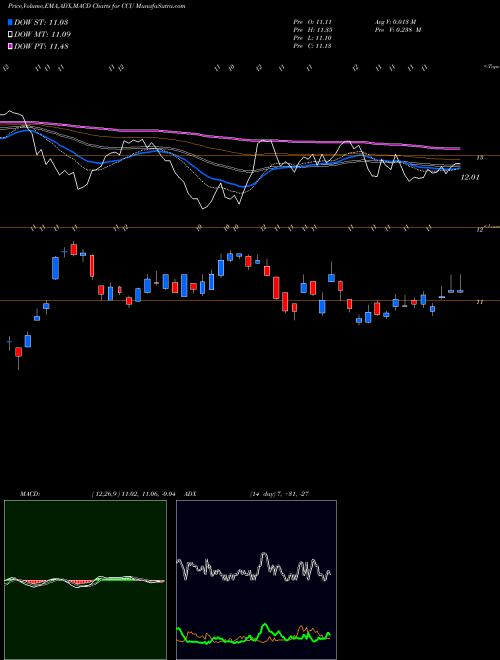Image resolution: width=500 pixels, height=660 pixels.
Task: Click the blue DOW ST legend swatch
Action: 10,22
